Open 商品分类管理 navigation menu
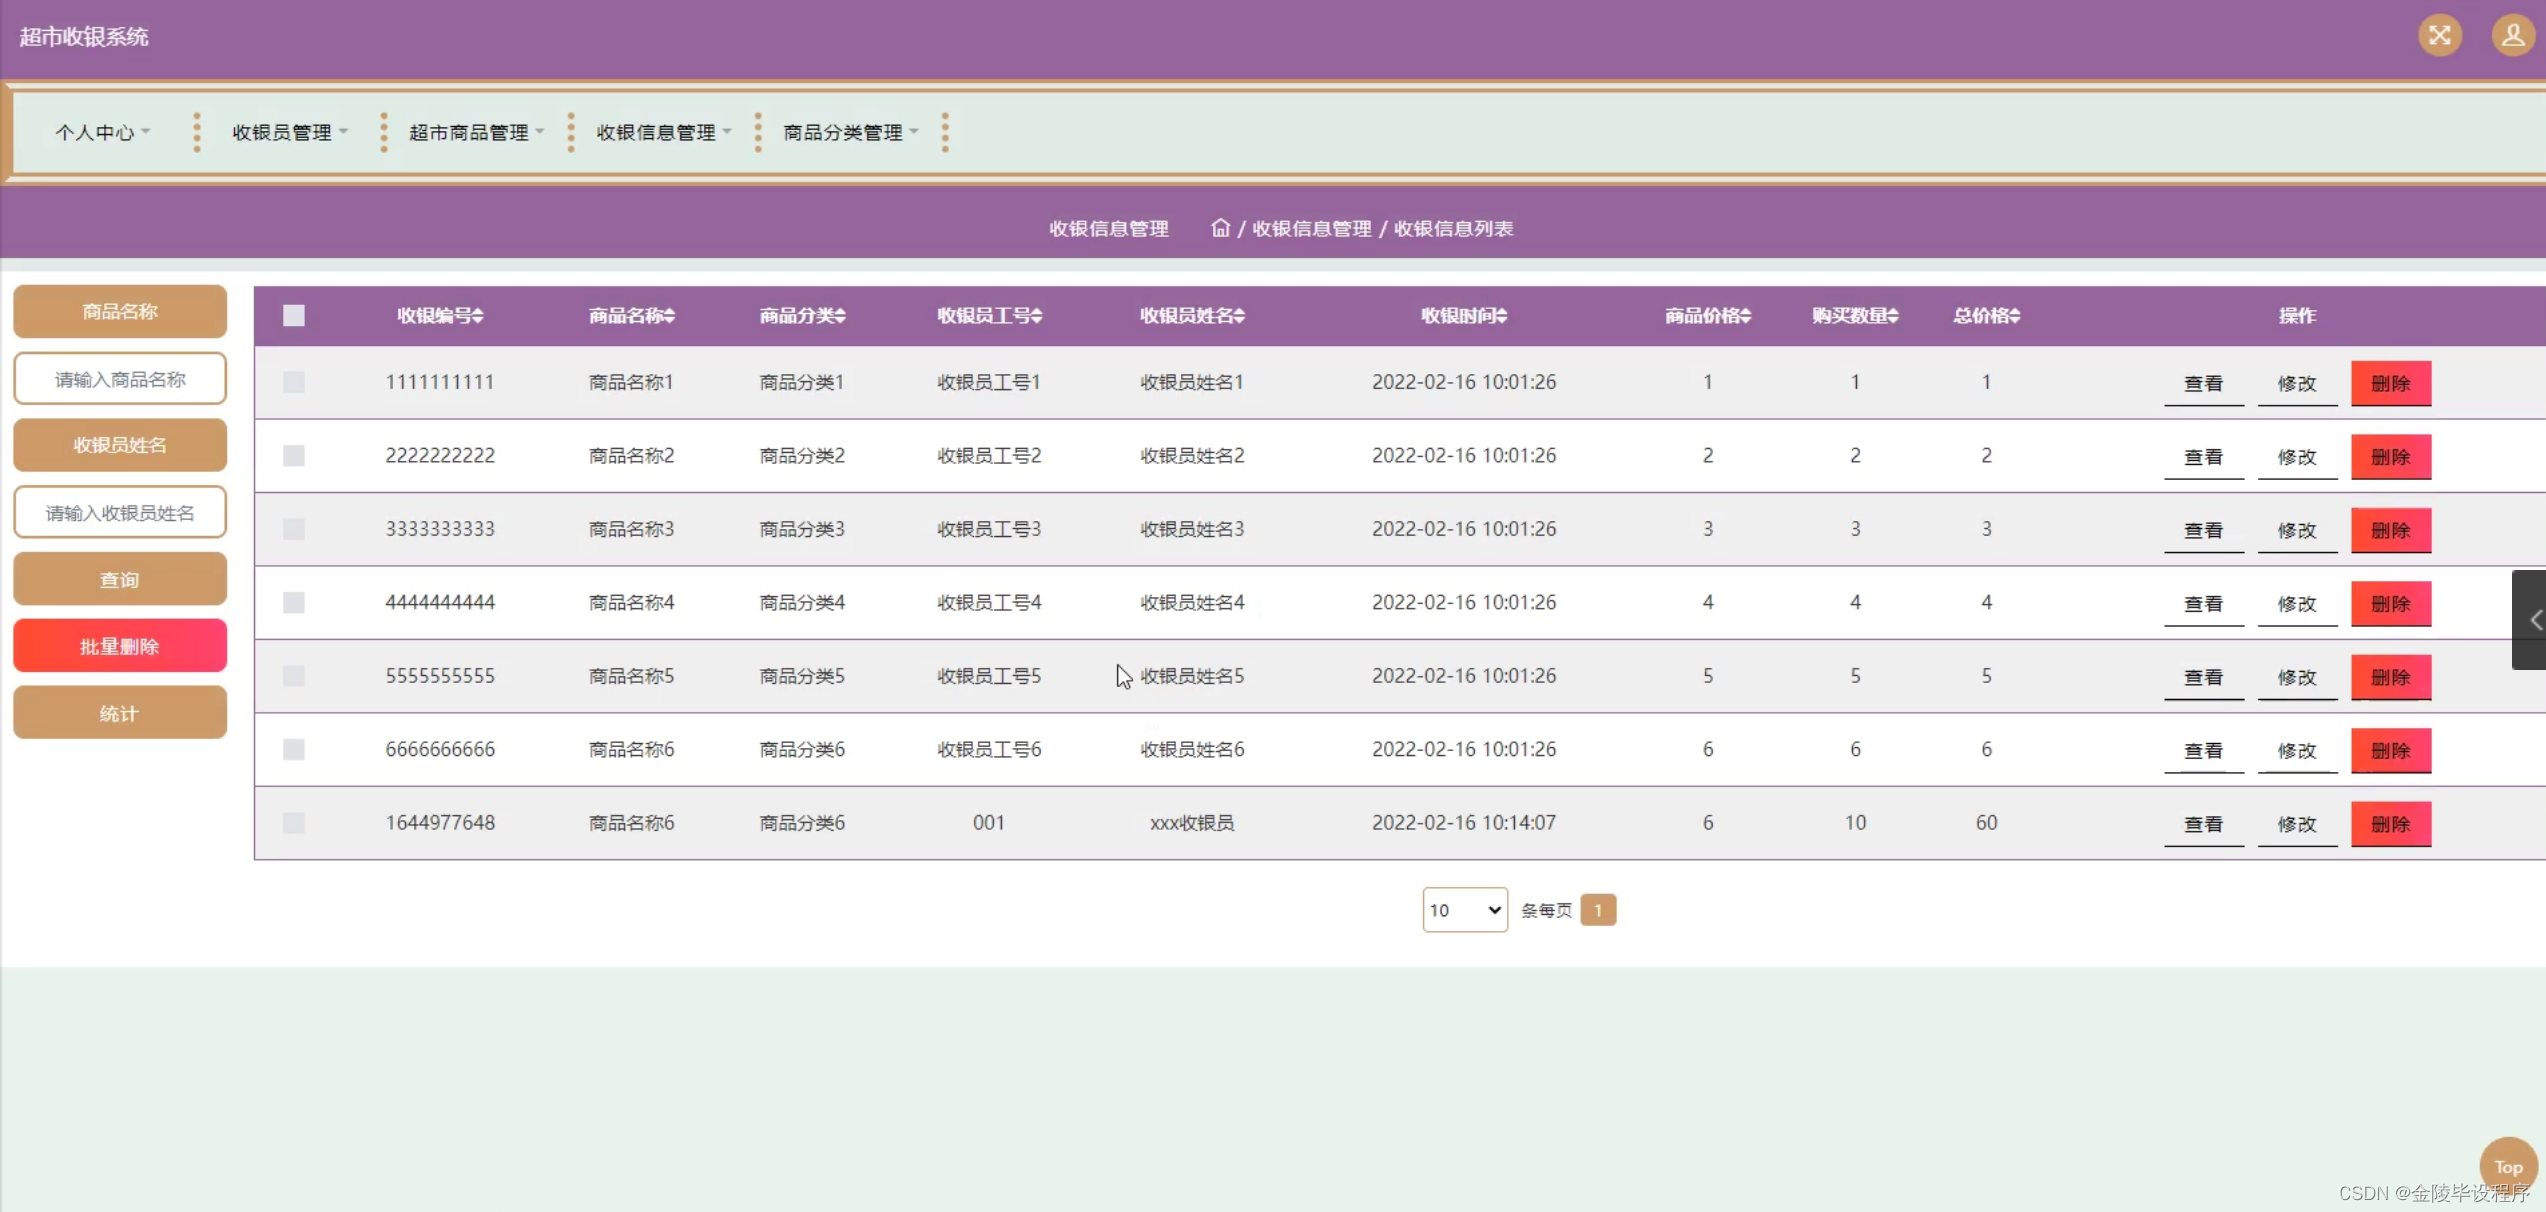This screenshot has width=2546, height=1212. [x=850, y=132]
